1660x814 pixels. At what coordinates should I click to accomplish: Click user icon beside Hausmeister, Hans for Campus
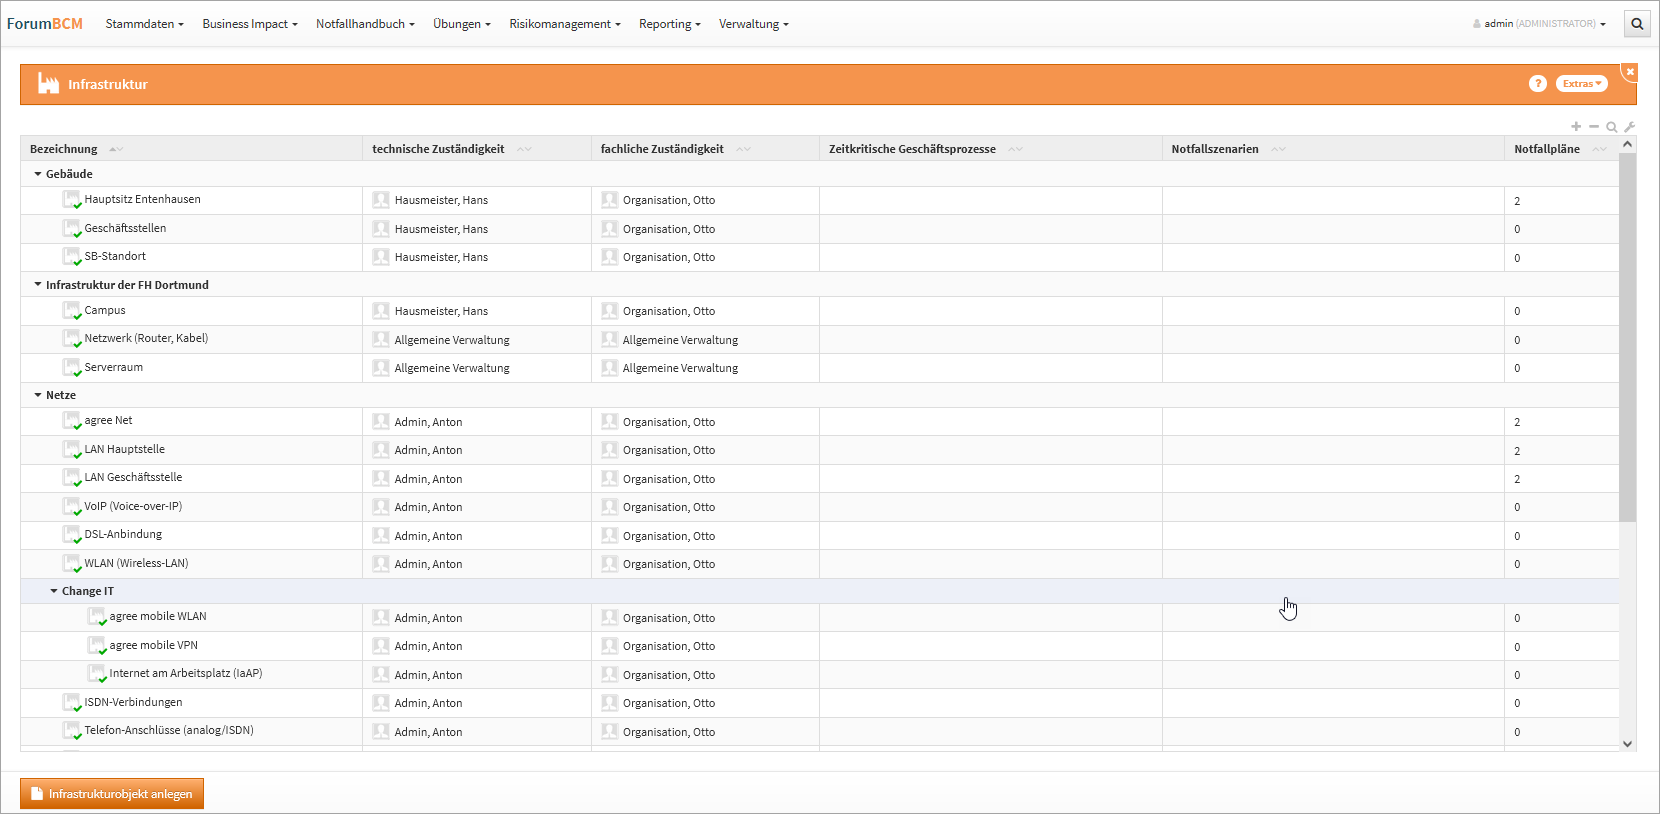click(381, 311)
